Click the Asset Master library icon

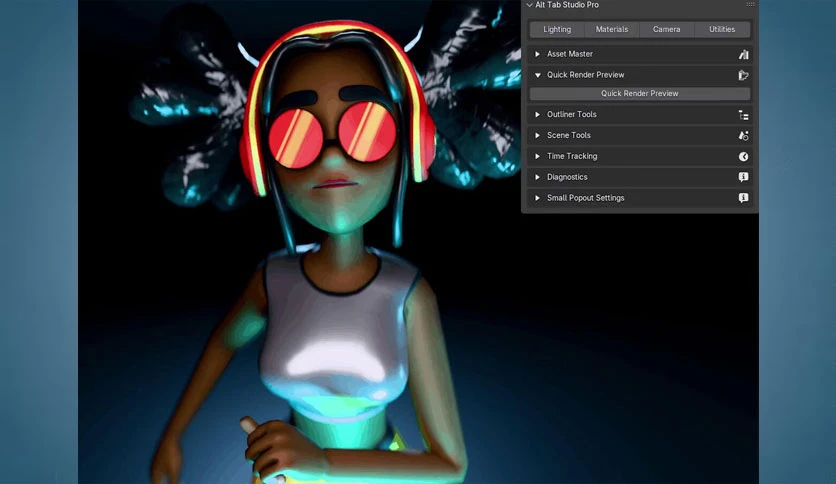click(x=743, y=54)
